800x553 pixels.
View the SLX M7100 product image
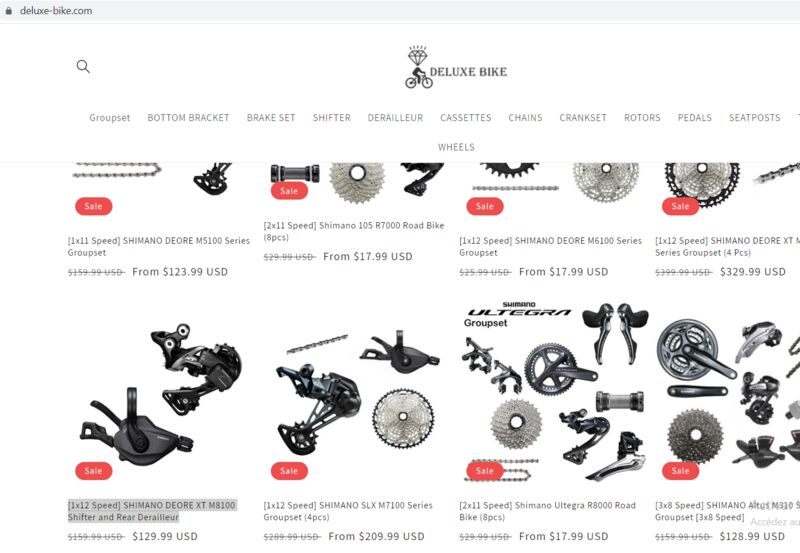click(x=357, y=391)
